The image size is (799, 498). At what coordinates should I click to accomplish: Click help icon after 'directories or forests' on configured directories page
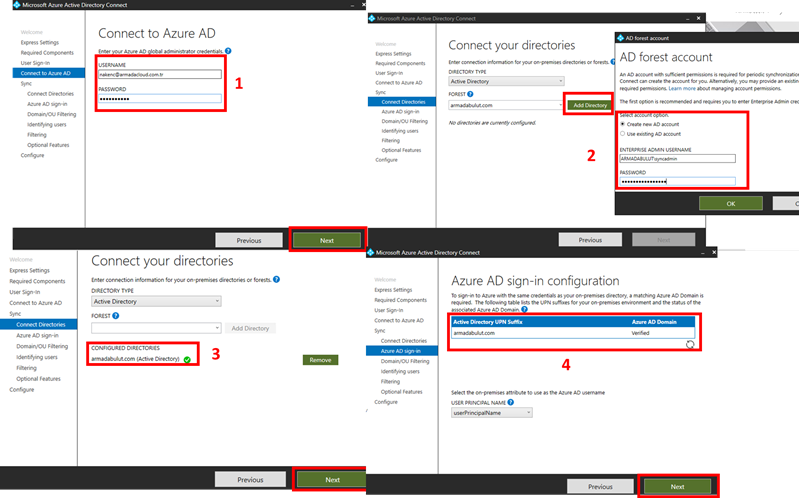coord(276,279)
